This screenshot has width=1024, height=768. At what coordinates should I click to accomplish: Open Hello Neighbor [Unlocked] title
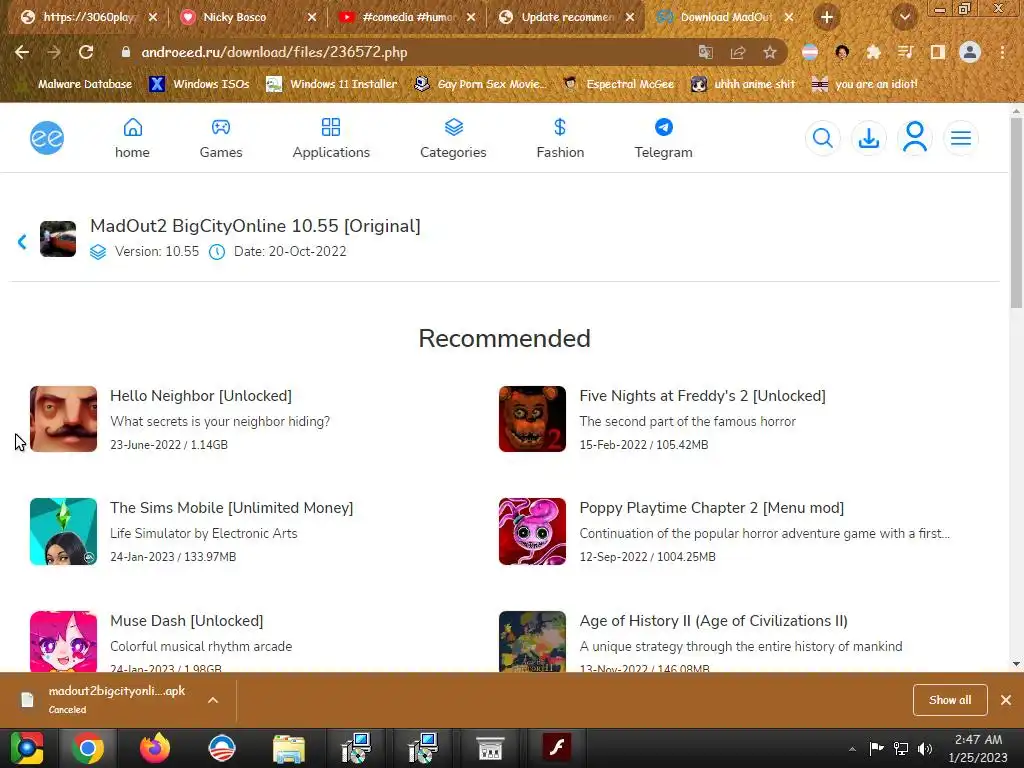pos(201,396)
